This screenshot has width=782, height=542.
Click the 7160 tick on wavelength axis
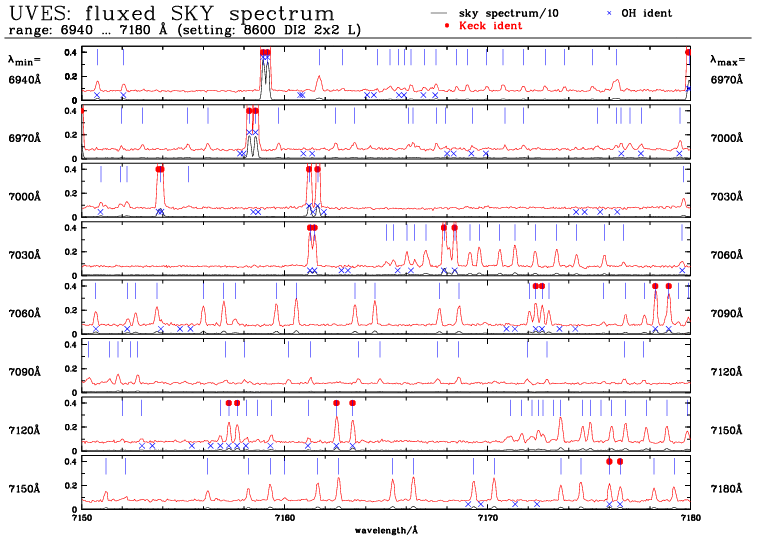(x=285, y=518)
